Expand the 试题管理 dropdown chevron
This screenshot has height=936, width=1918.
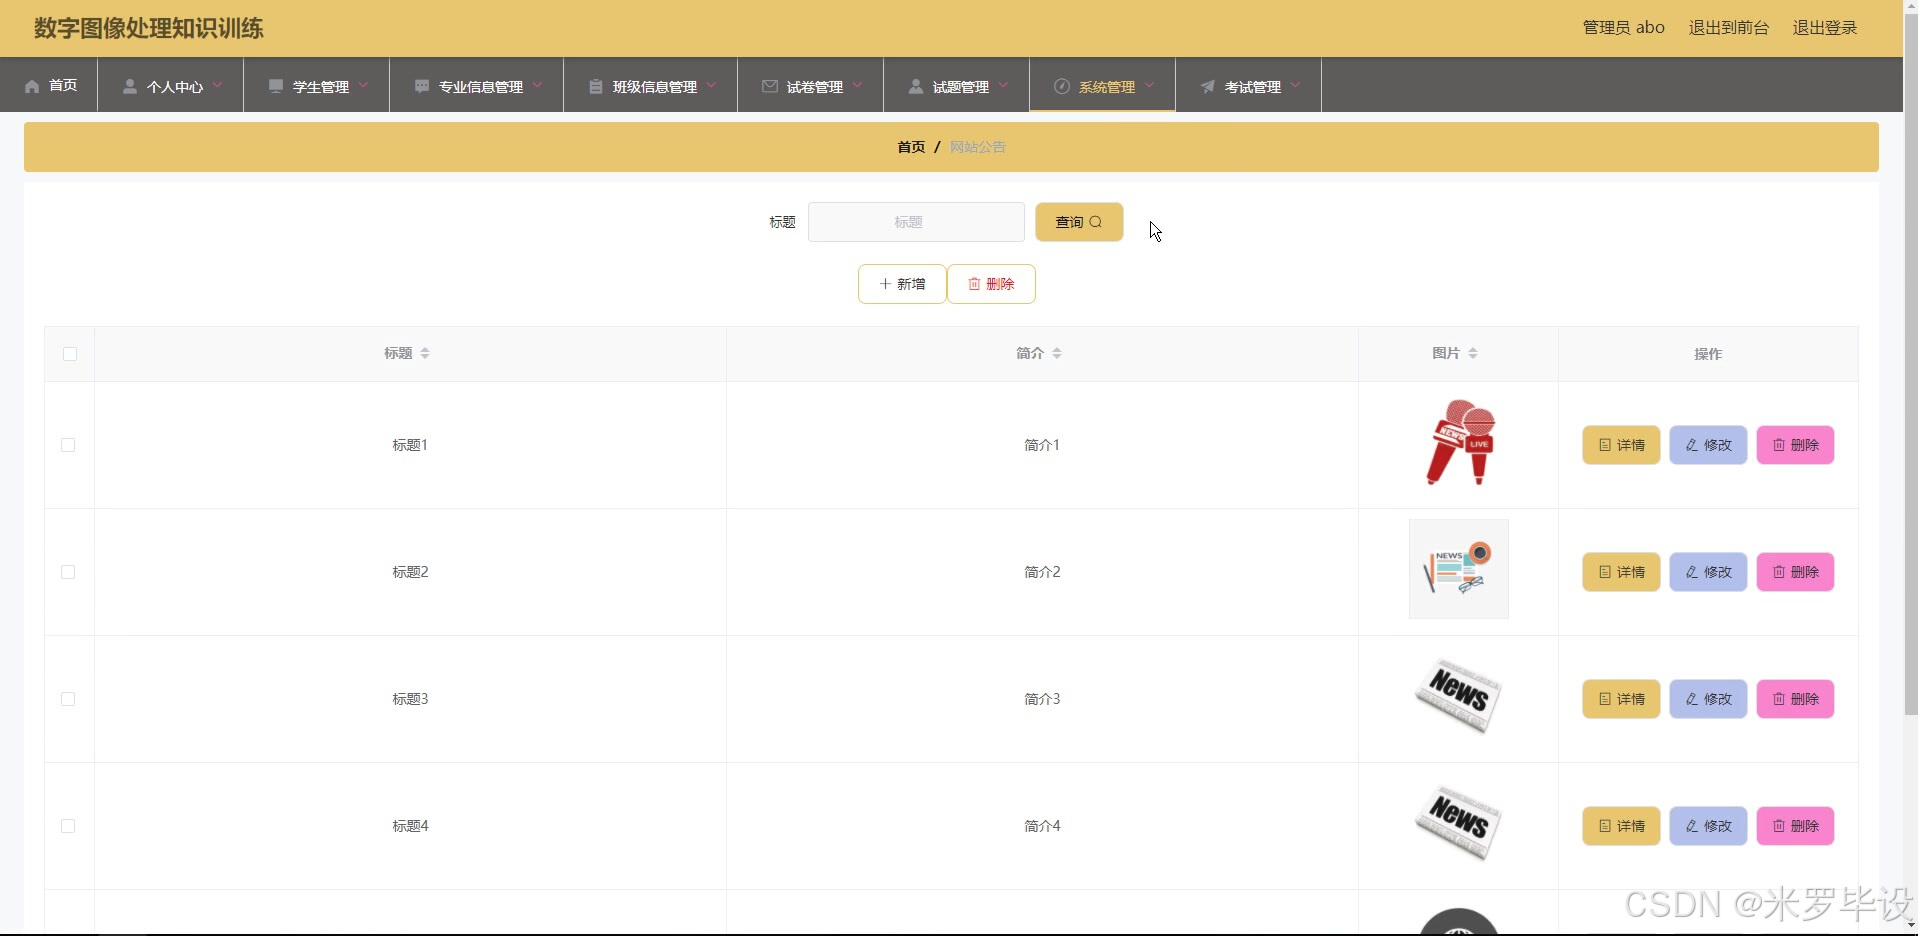click(x=1003, y=86)
